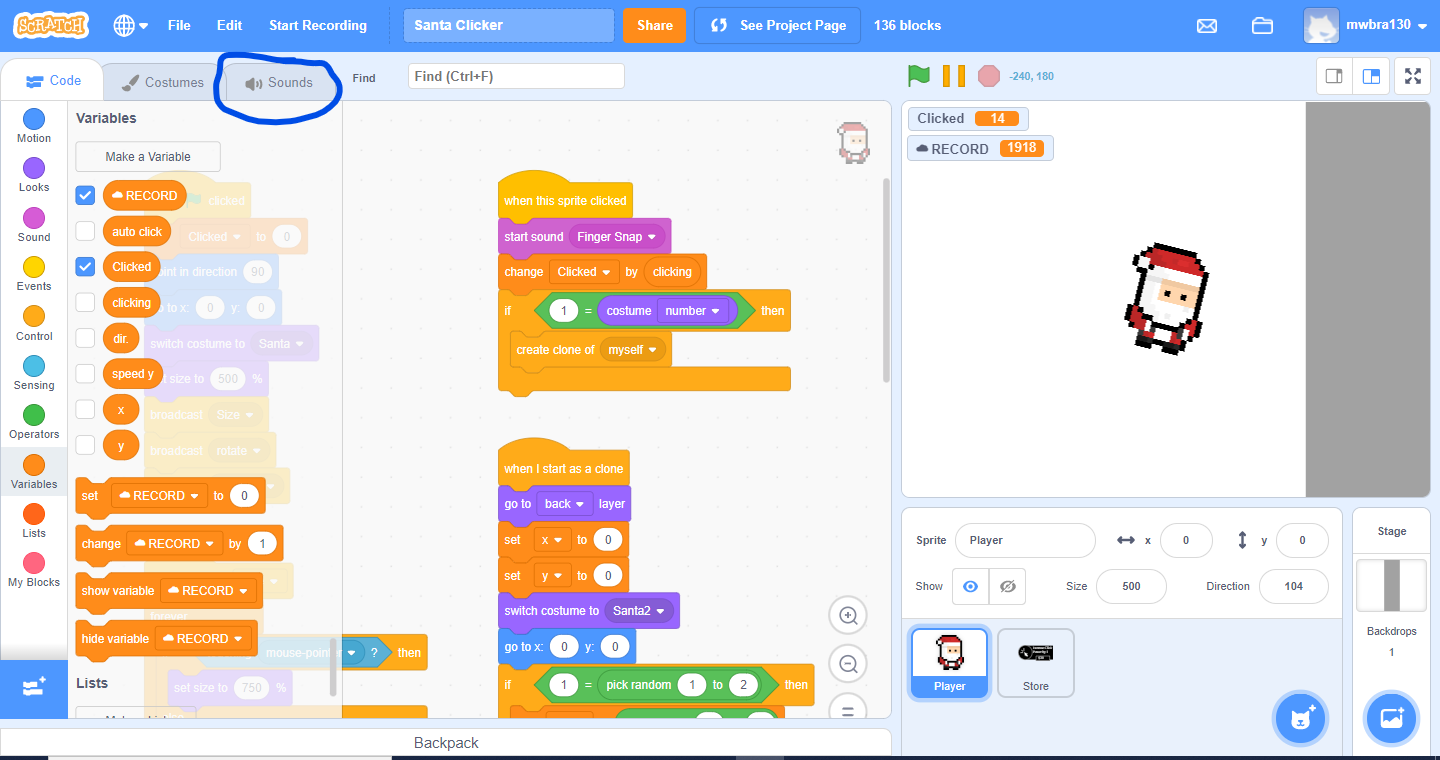Screen dimensions: 1440x760
Task: Click the green flag to run project
Action: point(918,76)
